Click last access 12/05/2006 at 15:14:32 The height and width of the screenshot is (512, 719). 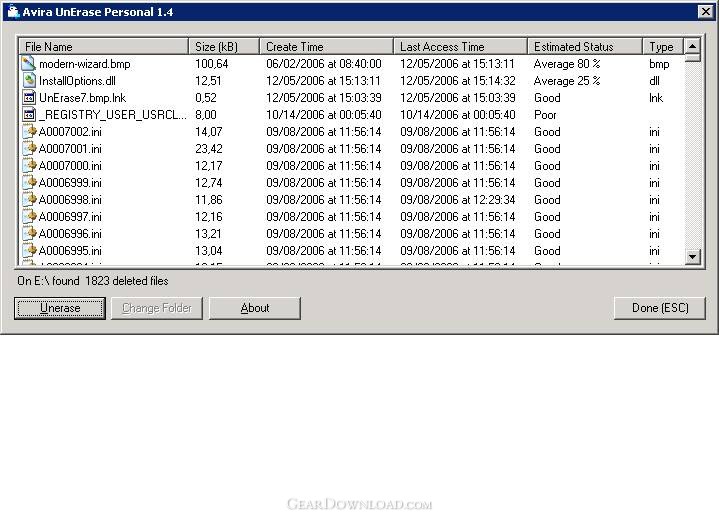(458, 81)
